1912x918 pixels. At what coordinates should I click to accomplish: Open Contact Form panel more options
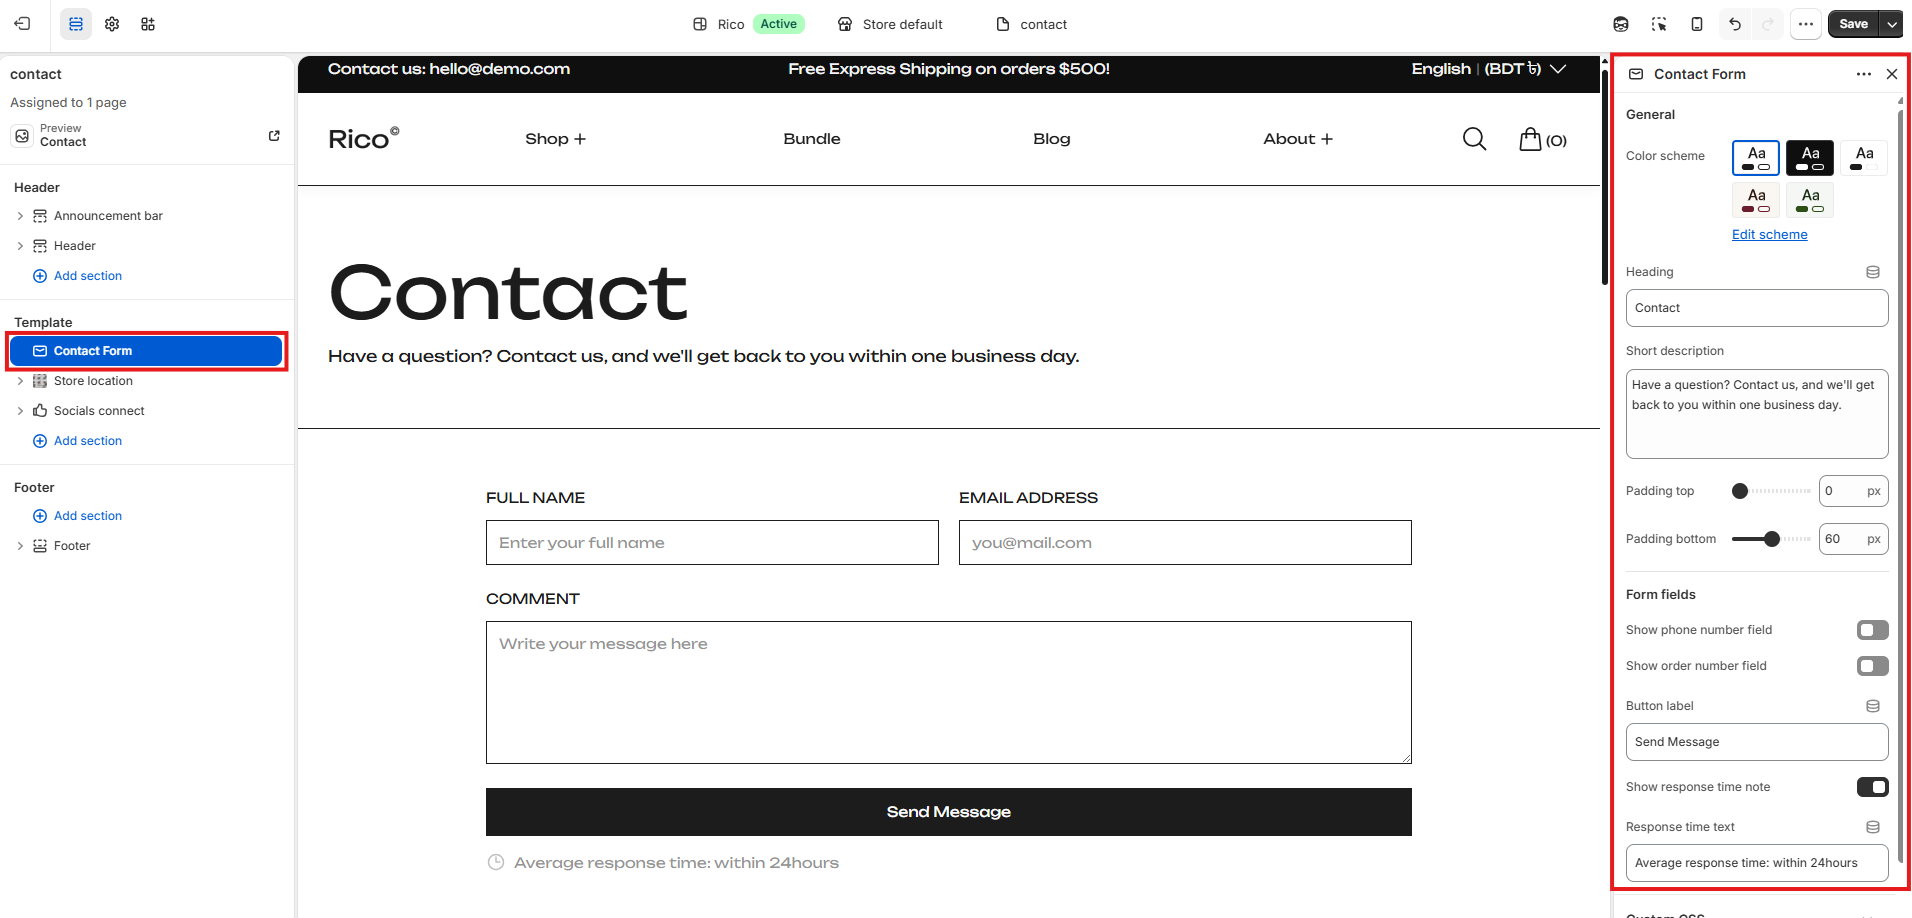[x=1864, y=74]
